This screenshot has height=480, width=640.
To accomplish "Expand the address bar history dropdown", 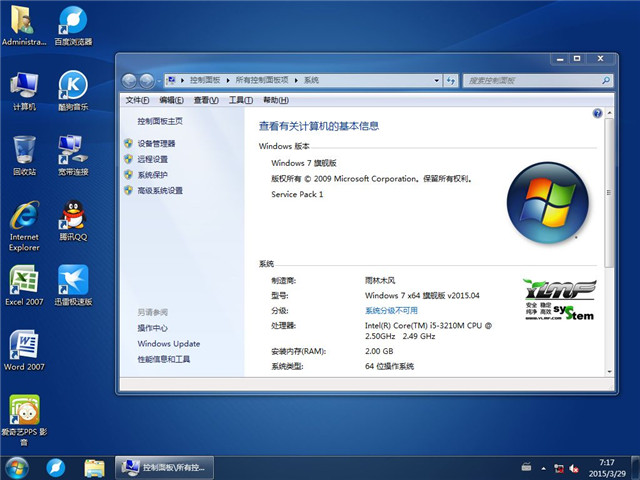I will [x=436, y=80].
